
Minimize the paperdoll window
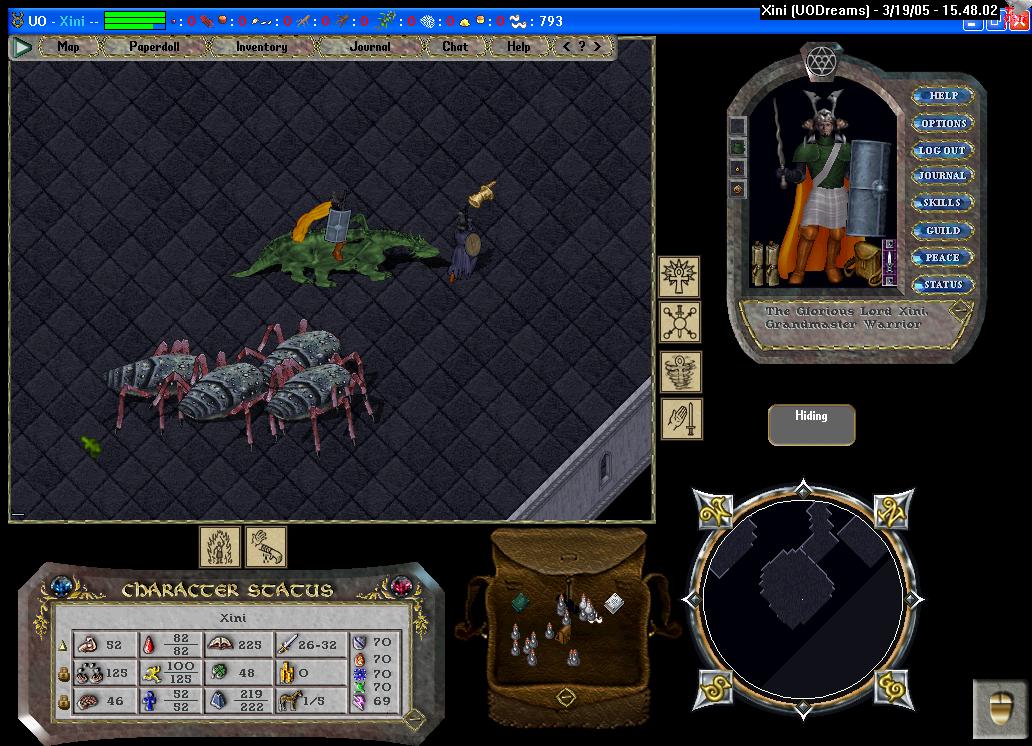coord(961,309)
